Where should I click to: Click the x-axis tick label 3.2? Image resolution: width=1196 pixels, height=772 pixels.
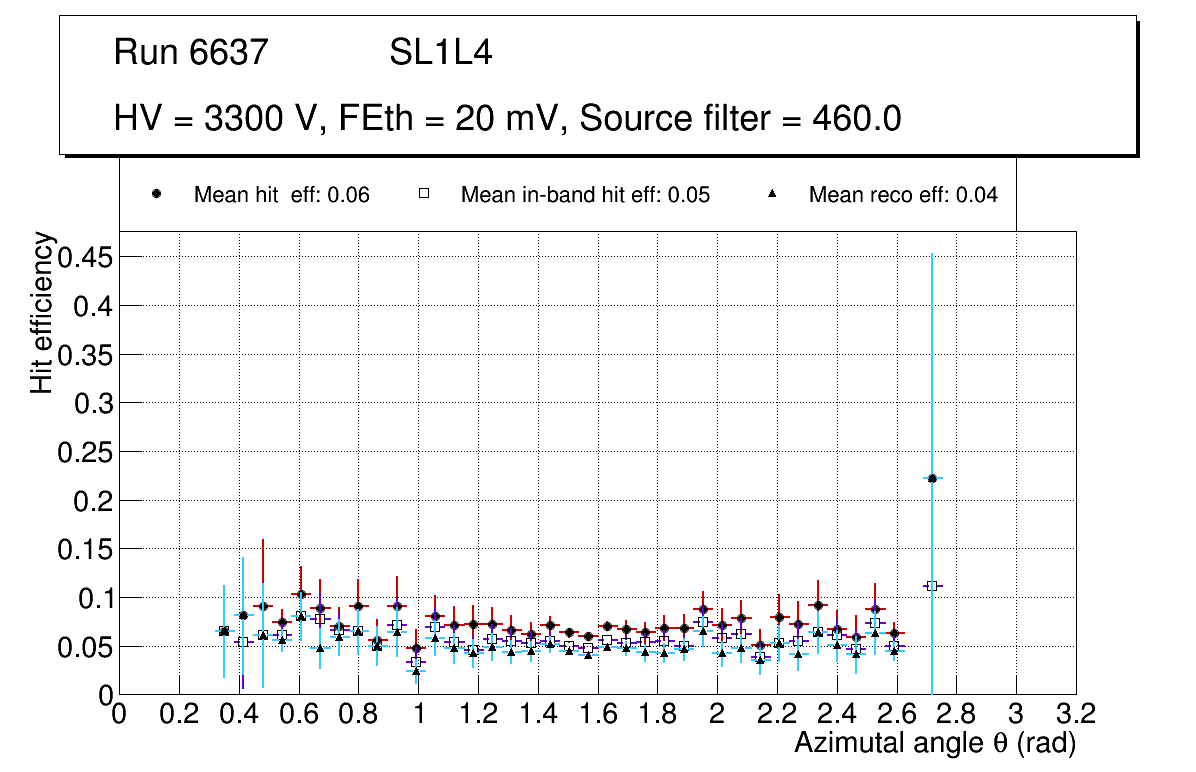click(1075, 714)
